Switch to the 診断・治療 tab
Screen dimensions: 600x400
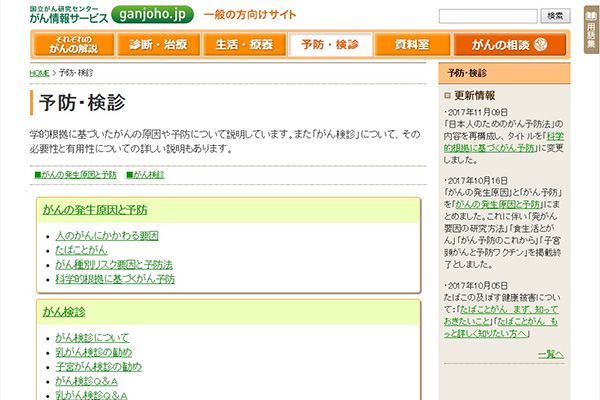coord(158,45)
